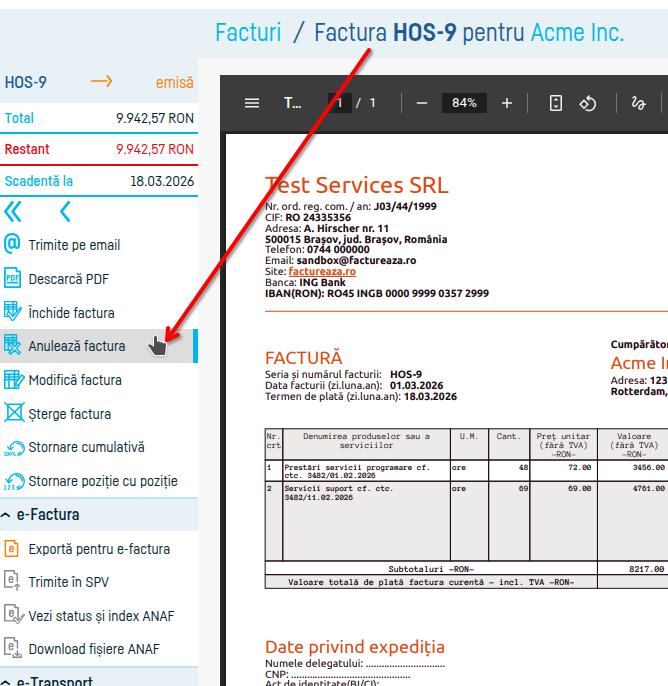The width and height of the screenshot is (668, 686).
Task: Click Exportă pentru e-factura
Action: pos(99,549)
